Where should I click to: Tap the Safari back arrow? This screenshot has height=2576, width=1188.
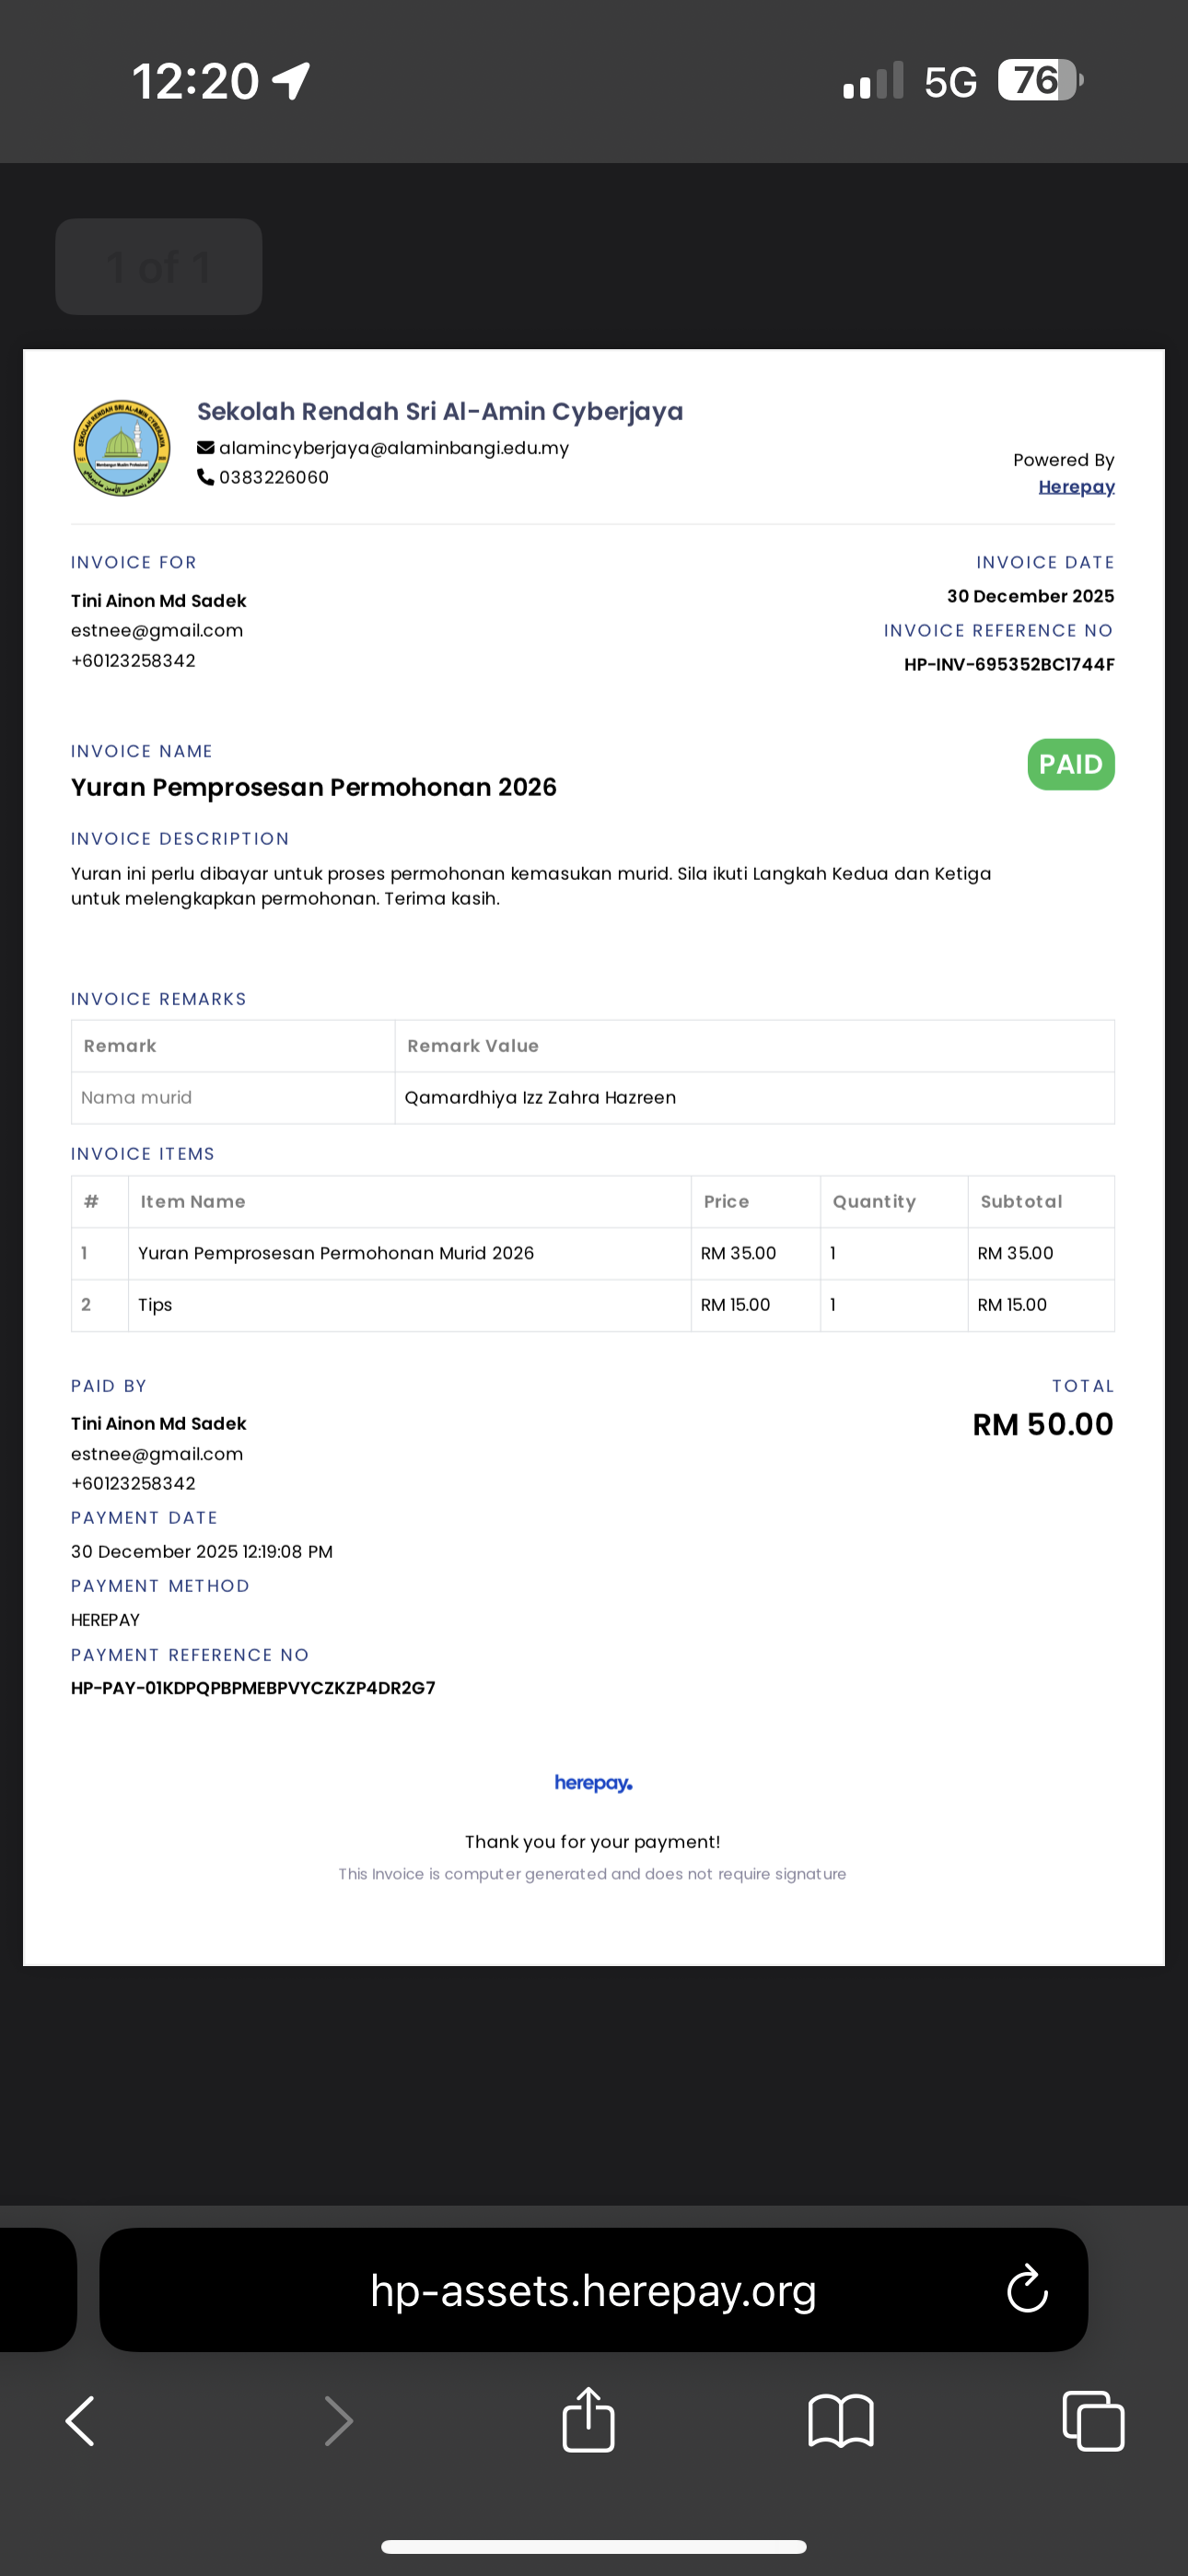click(80, 2421)
